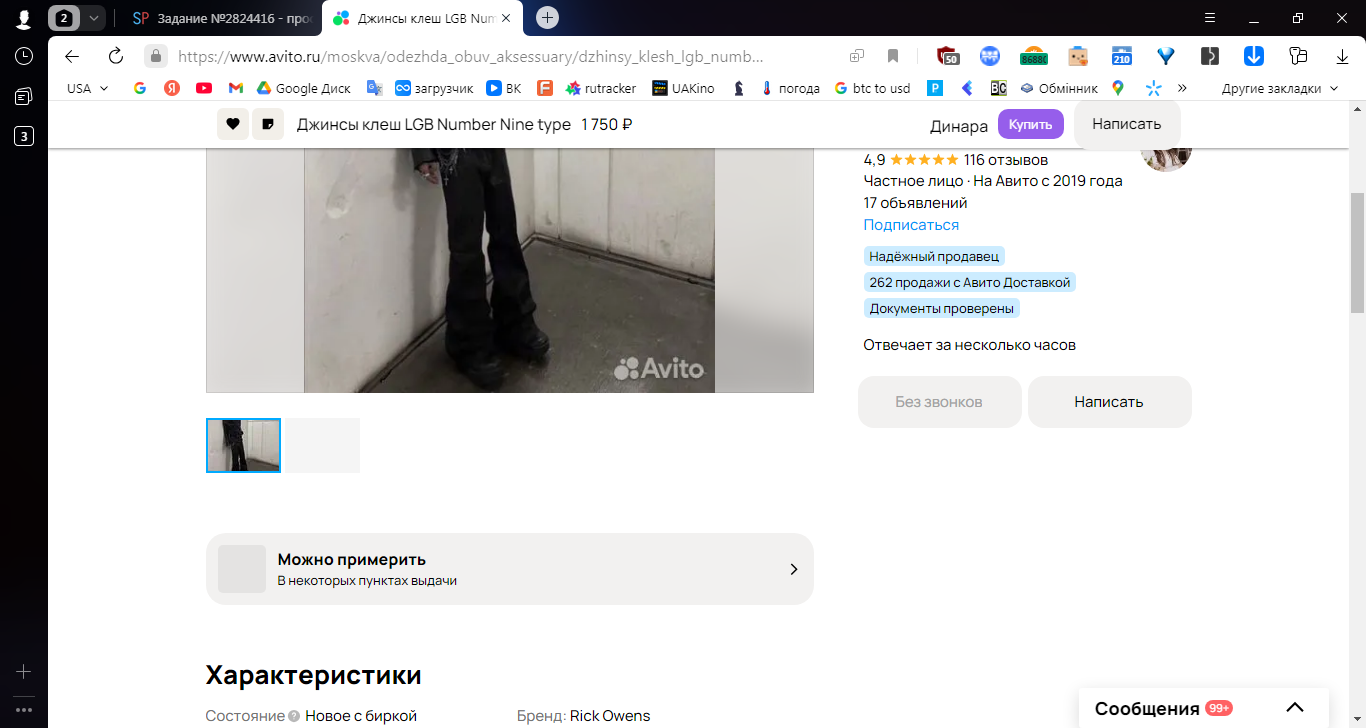Open the chess knight bookmark

pos(739,88)
